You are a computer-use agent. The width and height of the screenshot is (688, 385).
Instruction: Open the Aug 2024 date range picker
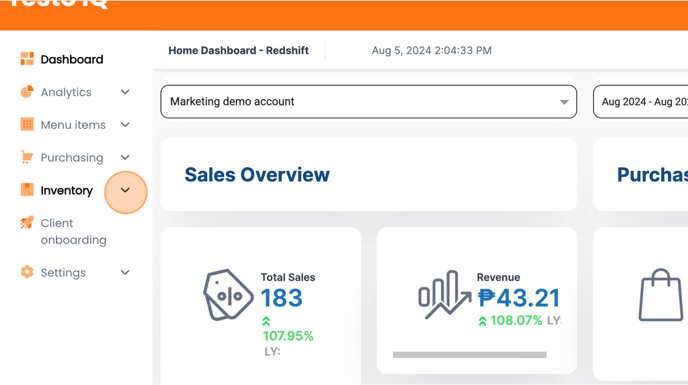pyautogui.click(x=641, y=102)
